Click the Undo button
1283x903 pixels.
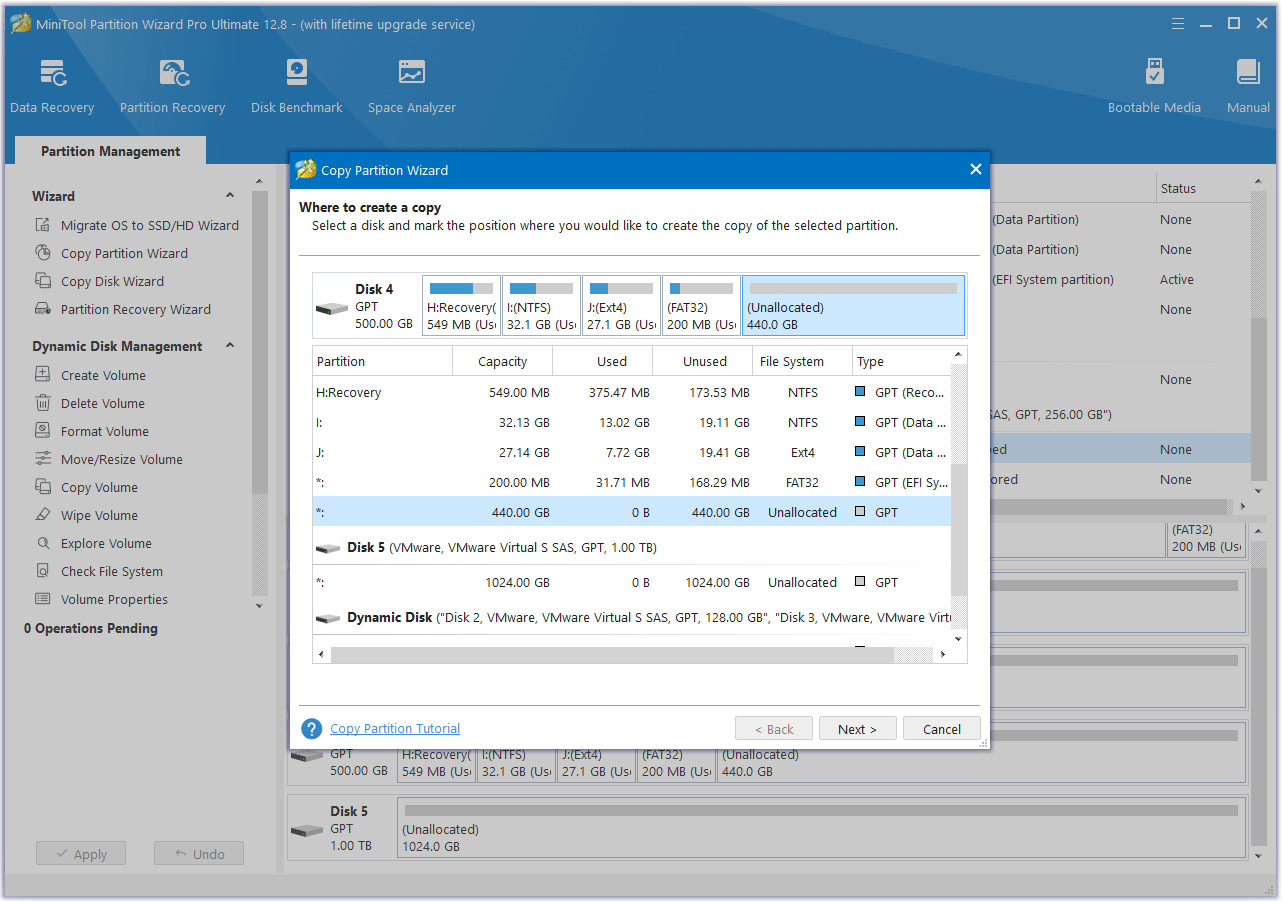199,854
